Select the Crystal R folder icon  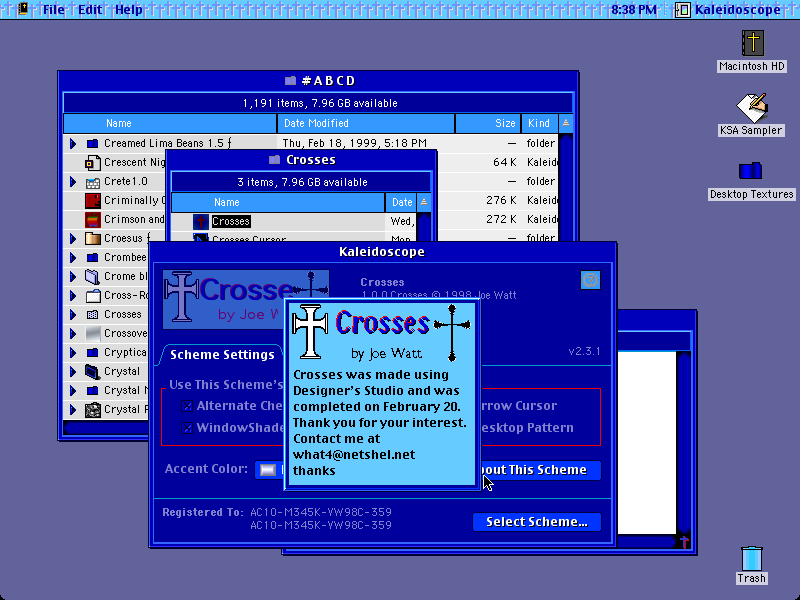coord(92,410)
